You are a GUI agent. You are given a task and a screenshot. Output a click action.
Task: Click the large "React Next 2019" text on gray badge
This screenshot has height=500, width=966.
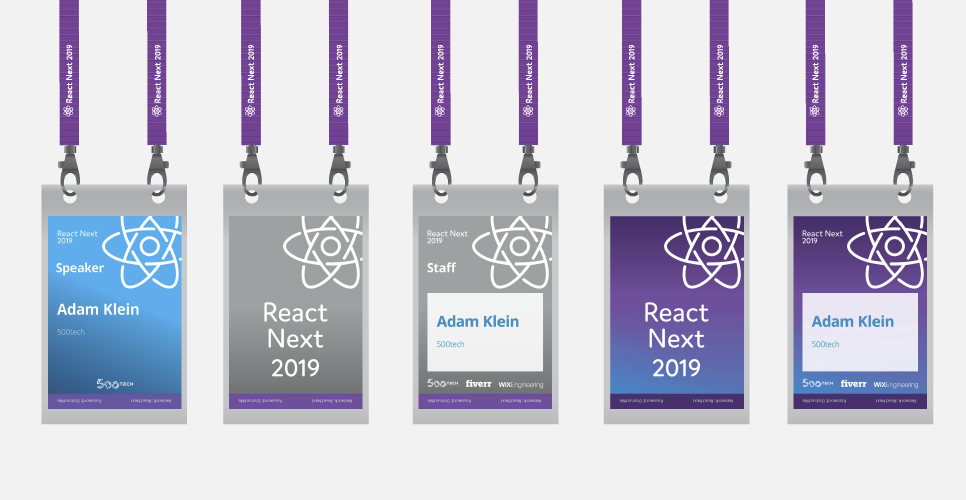point(295,339)
